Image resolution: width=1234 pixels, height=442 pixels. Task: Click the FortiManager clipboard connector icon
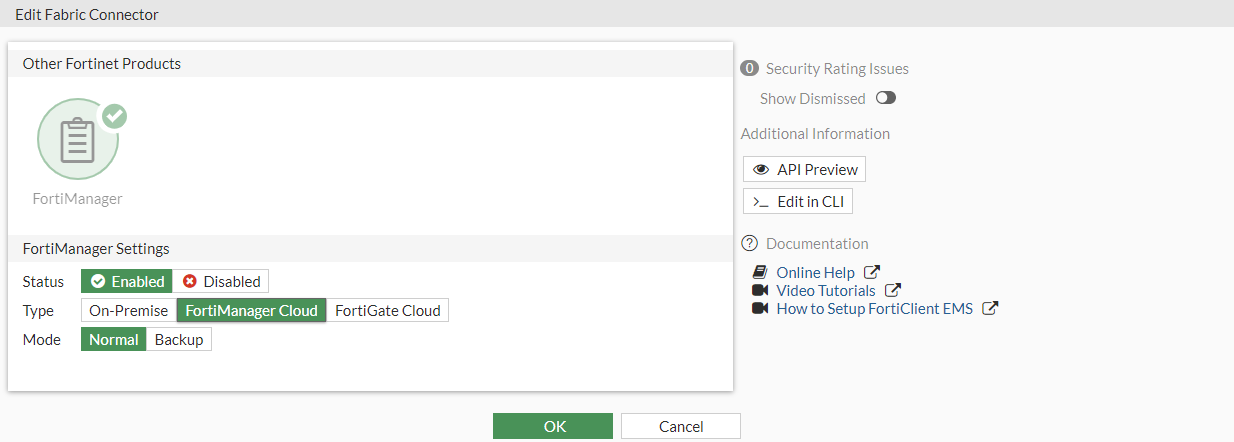click(77, 140)
